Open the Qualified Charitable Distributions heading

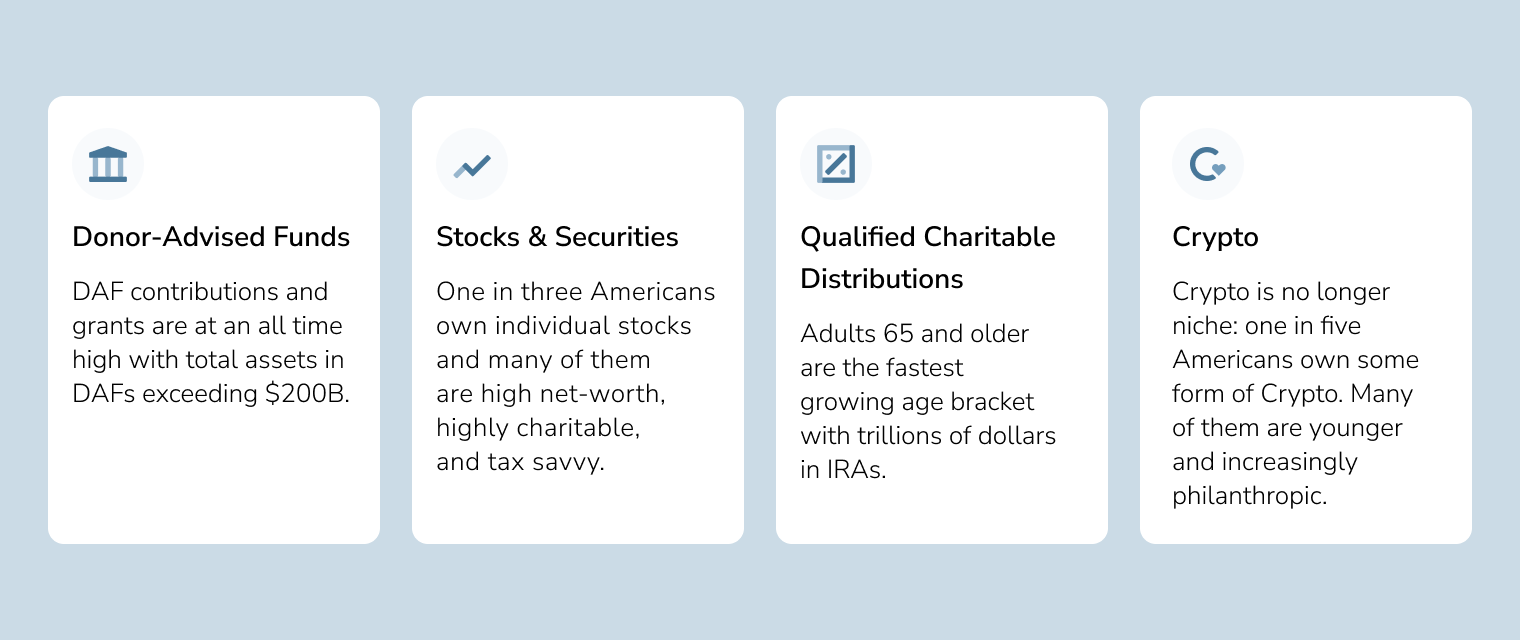click(x=928, y=257)
